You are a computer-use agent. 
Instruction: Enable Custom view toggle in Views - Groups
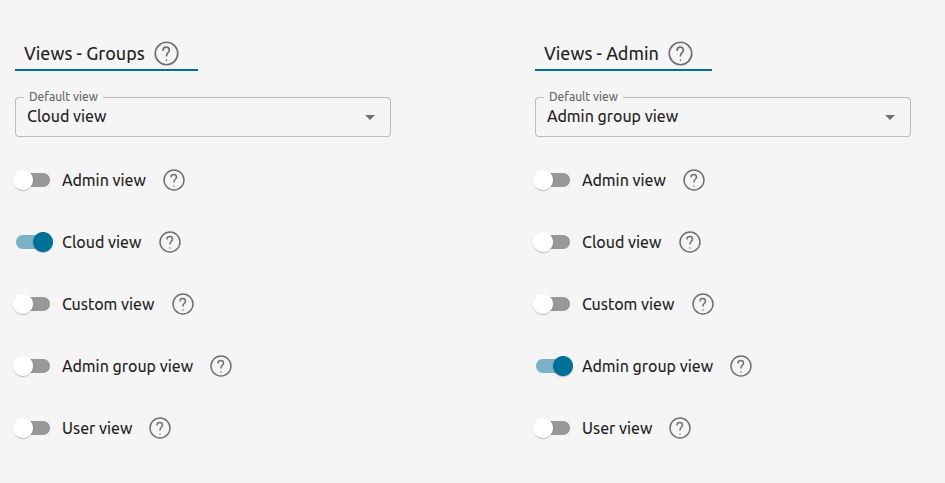tap(33, 304)
